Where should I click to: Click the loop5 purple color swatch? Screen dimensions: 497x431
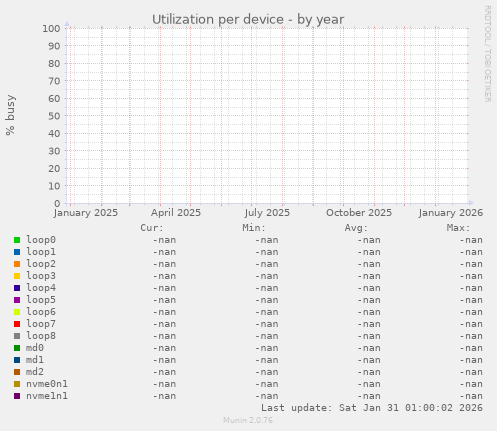pyautogui.click(x=17, y=300)
